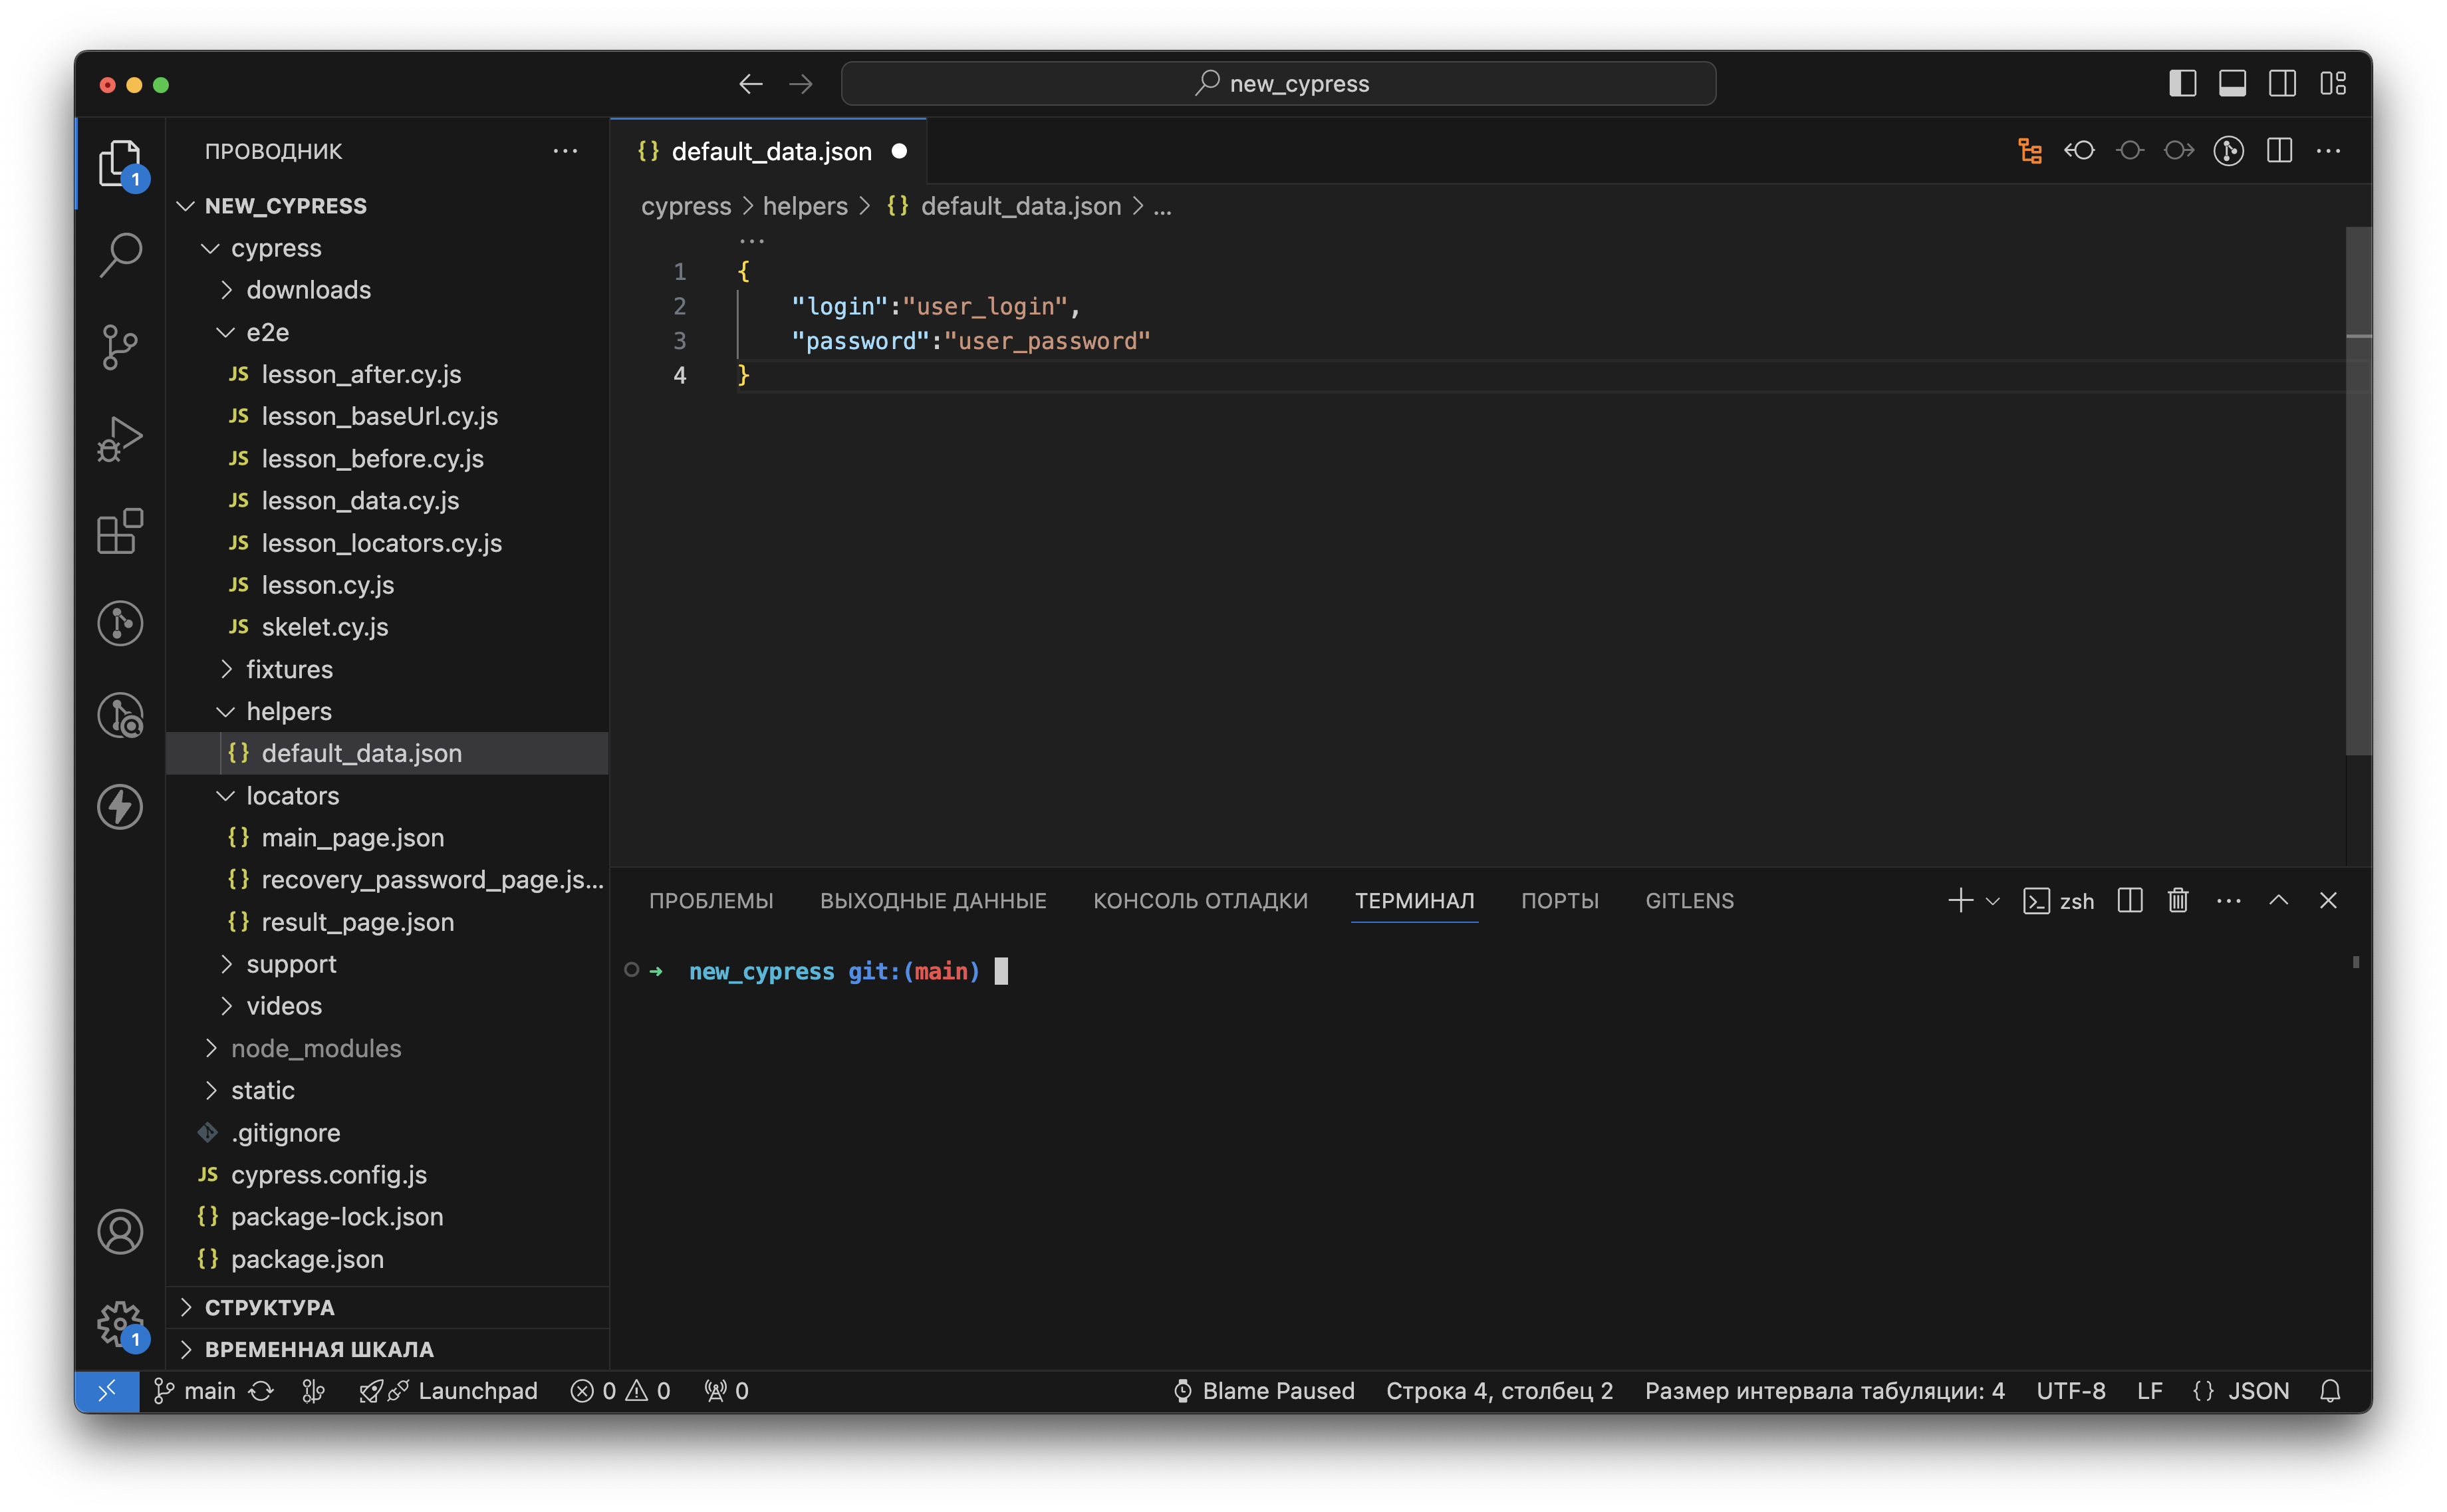
Task: Toggle the primary side bar layout button
Action: click(x=2182, y=84)
